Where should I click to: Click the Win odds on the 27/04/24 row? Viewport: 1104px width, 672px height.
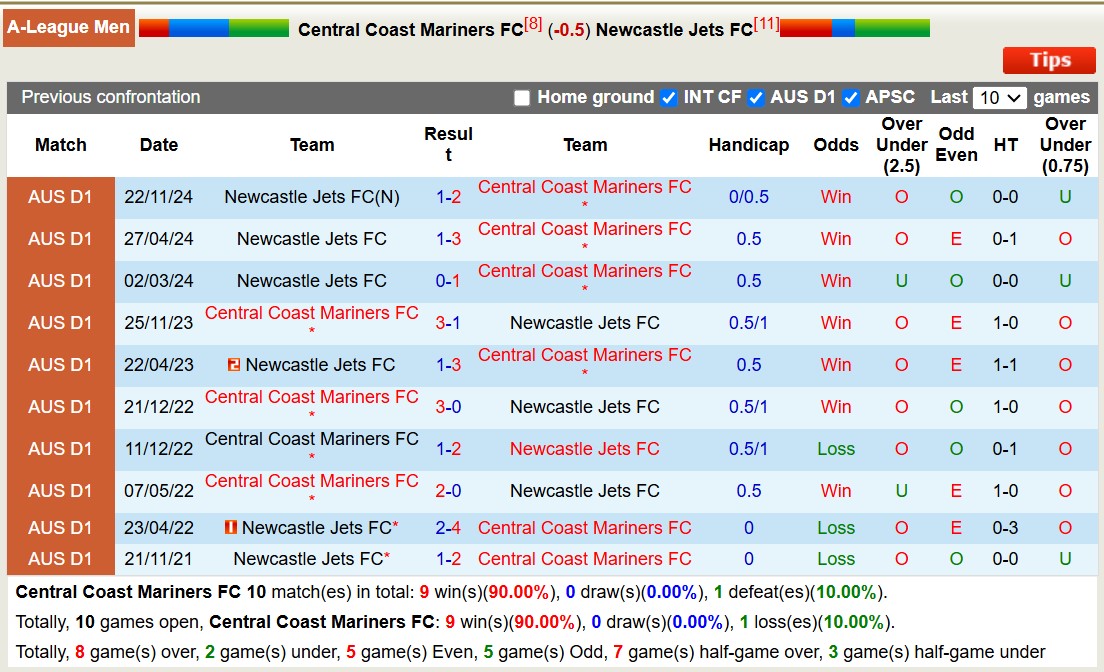[835, 239]
